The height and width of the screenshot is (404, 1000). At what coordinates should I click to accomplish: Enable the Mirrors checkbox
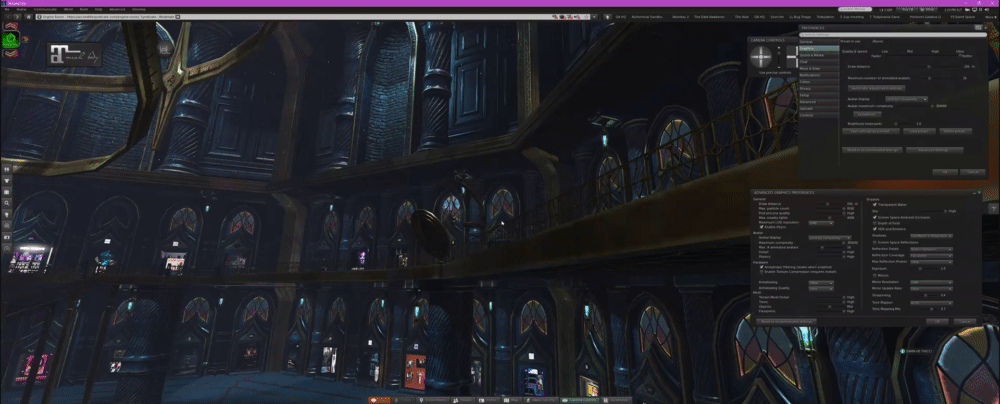[x=875, y=275]
